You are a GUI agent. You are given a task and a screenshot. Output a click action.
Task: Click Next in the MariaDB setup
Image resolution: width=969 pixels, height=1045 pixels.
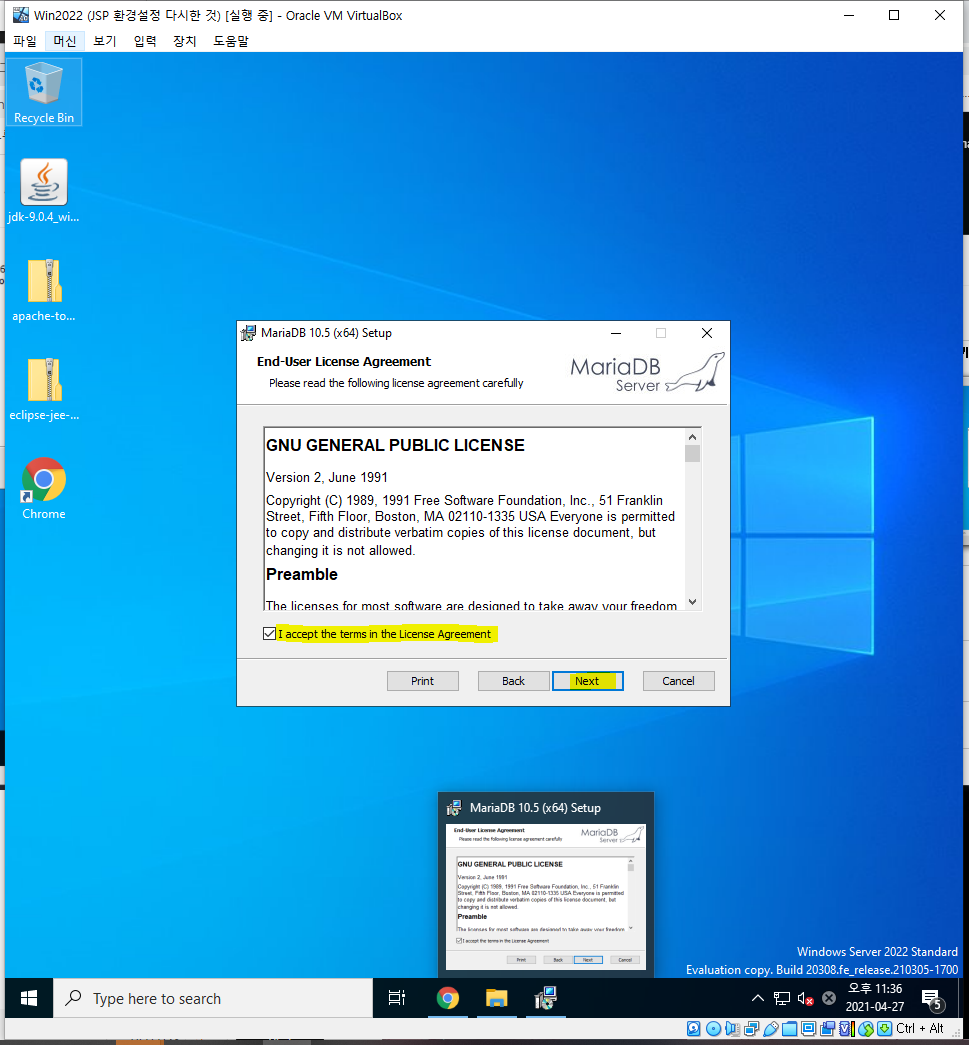tap(587, 681)
